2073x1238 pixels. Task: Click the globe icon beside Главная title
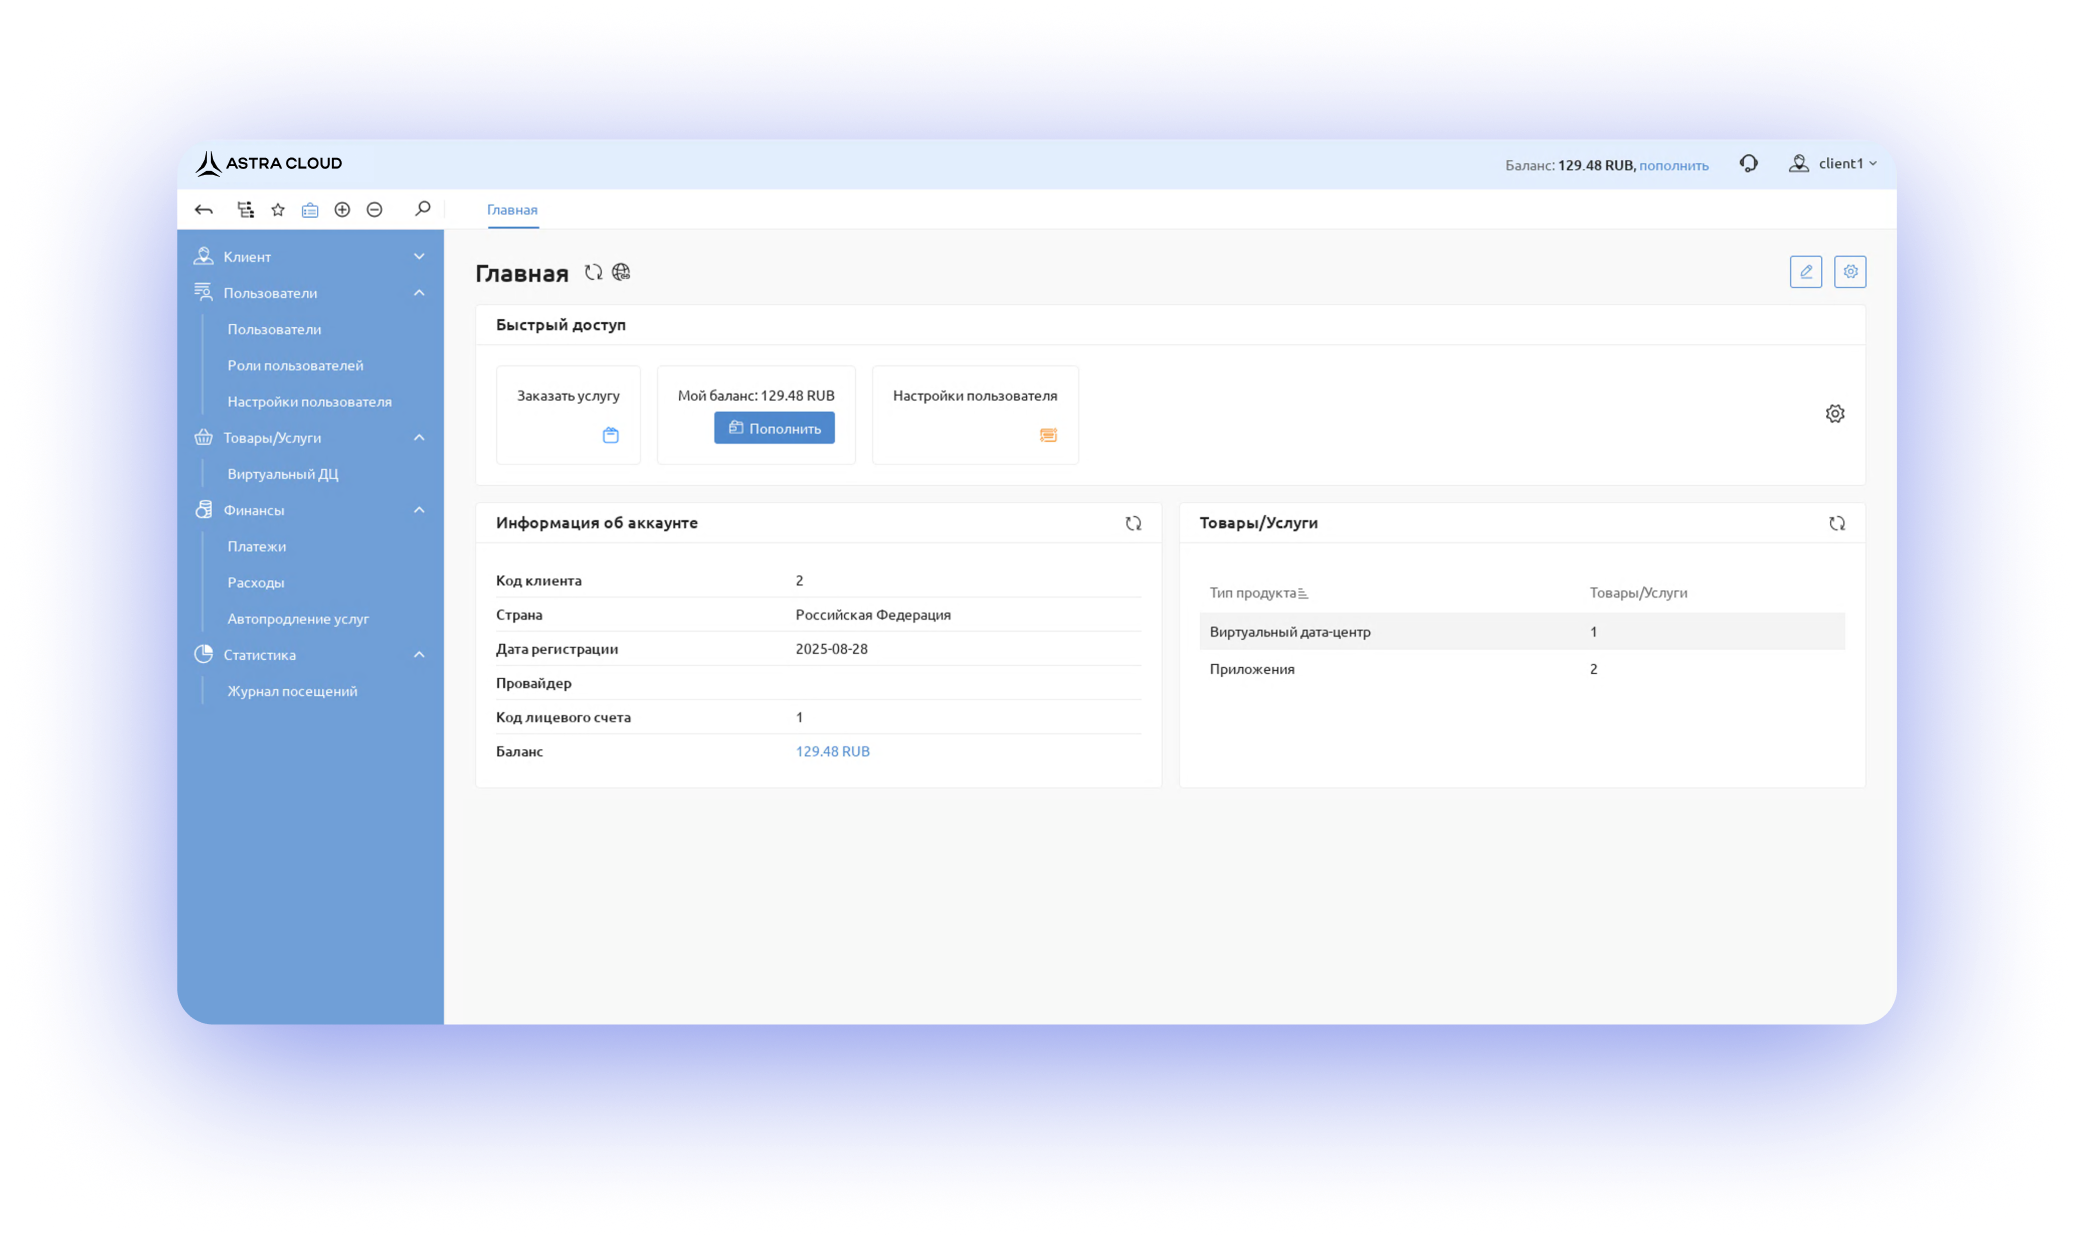621,272
